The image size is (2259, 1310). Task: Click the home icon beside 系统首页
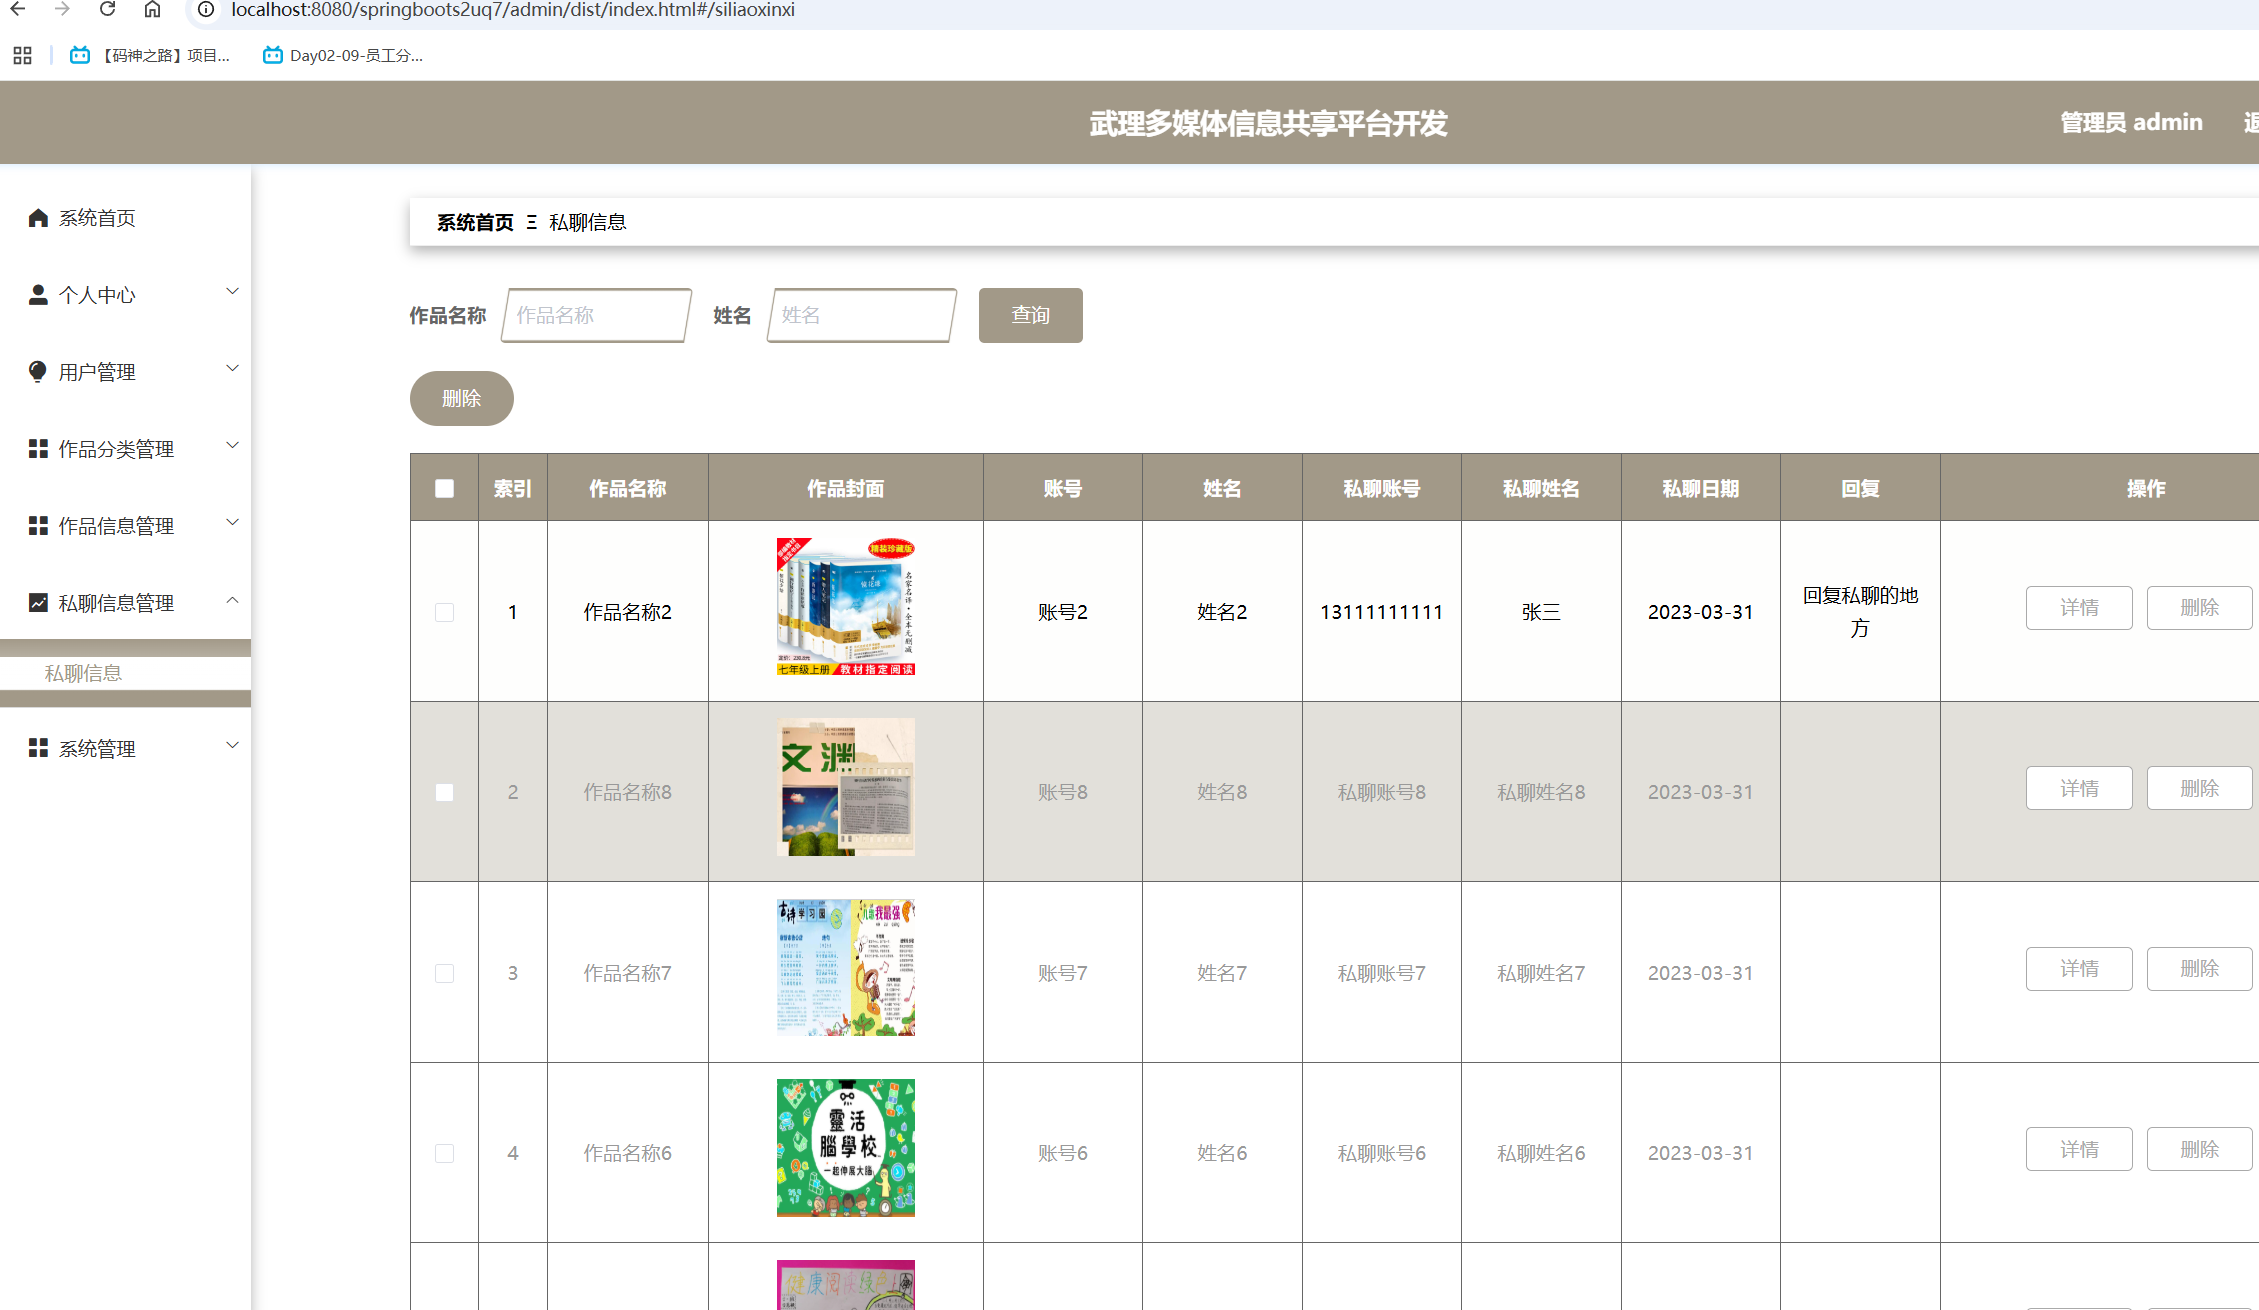coord(38,218)
